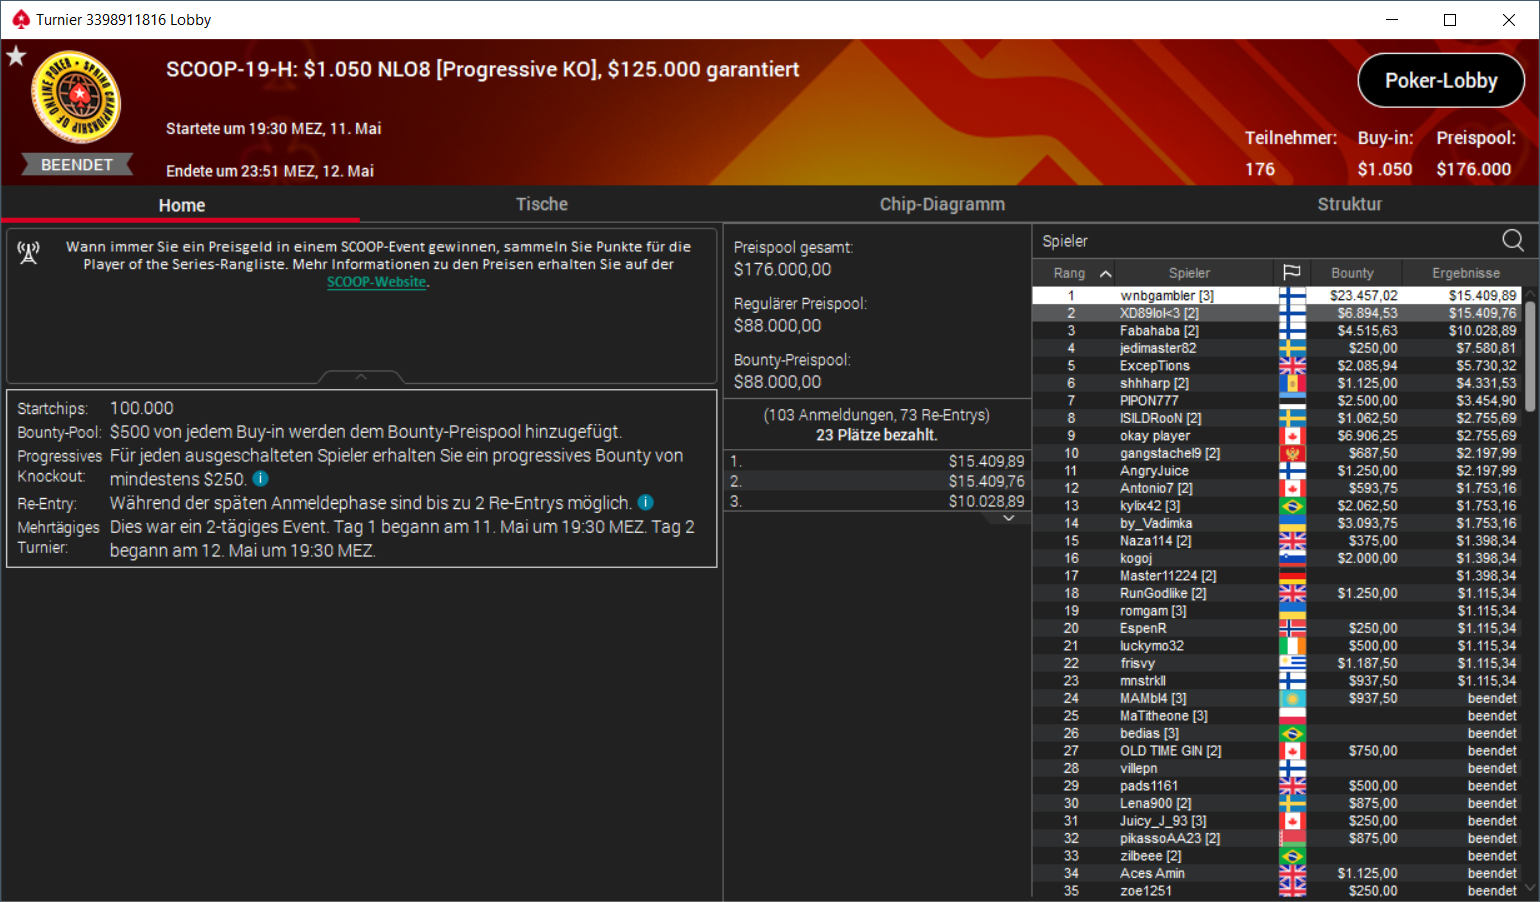Image resolution: width=1540 pixels, height=902 pixels.
Task: Click bounty value $23.457,02
Action: pos(1363,296)
